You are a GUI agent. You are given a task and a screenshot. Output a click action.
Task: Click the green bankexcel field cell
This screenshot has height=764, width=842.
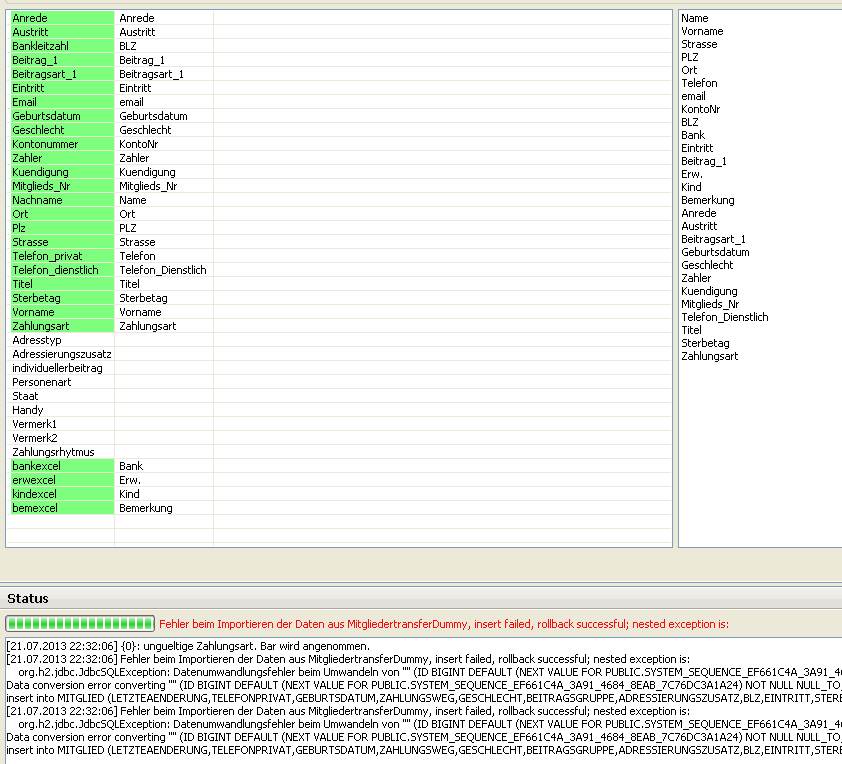60,466
